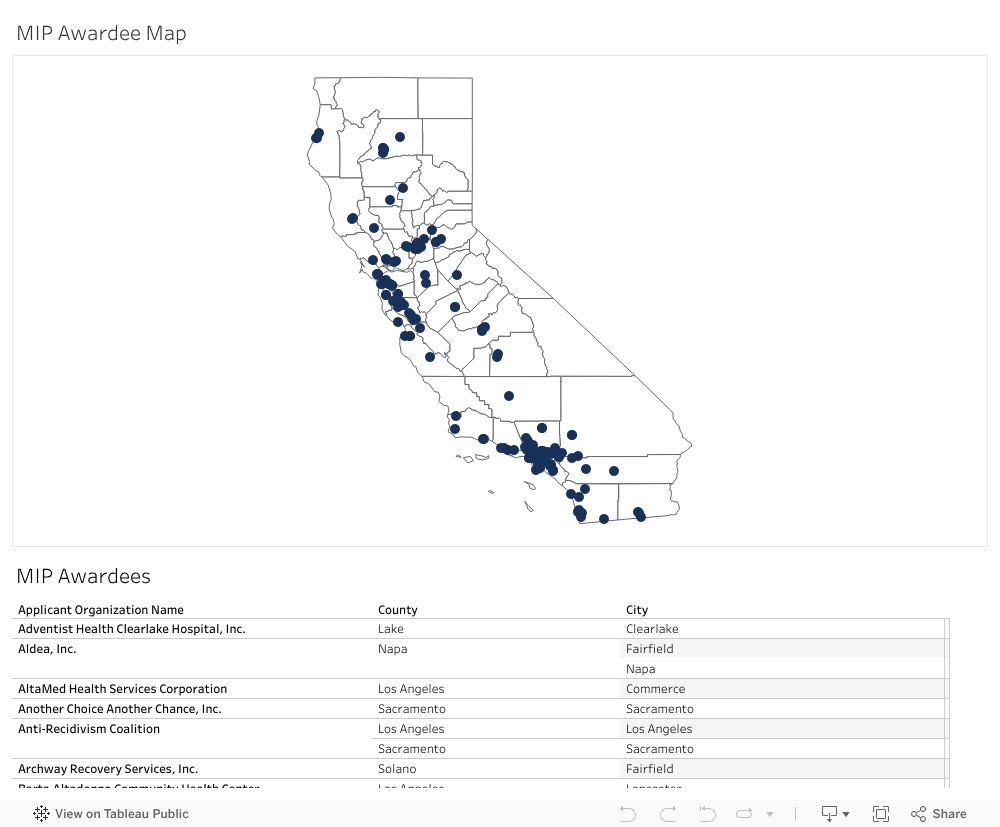1000x827 pixels.
Task: Click the Applicant Organization Name column header
Action: 101,610
